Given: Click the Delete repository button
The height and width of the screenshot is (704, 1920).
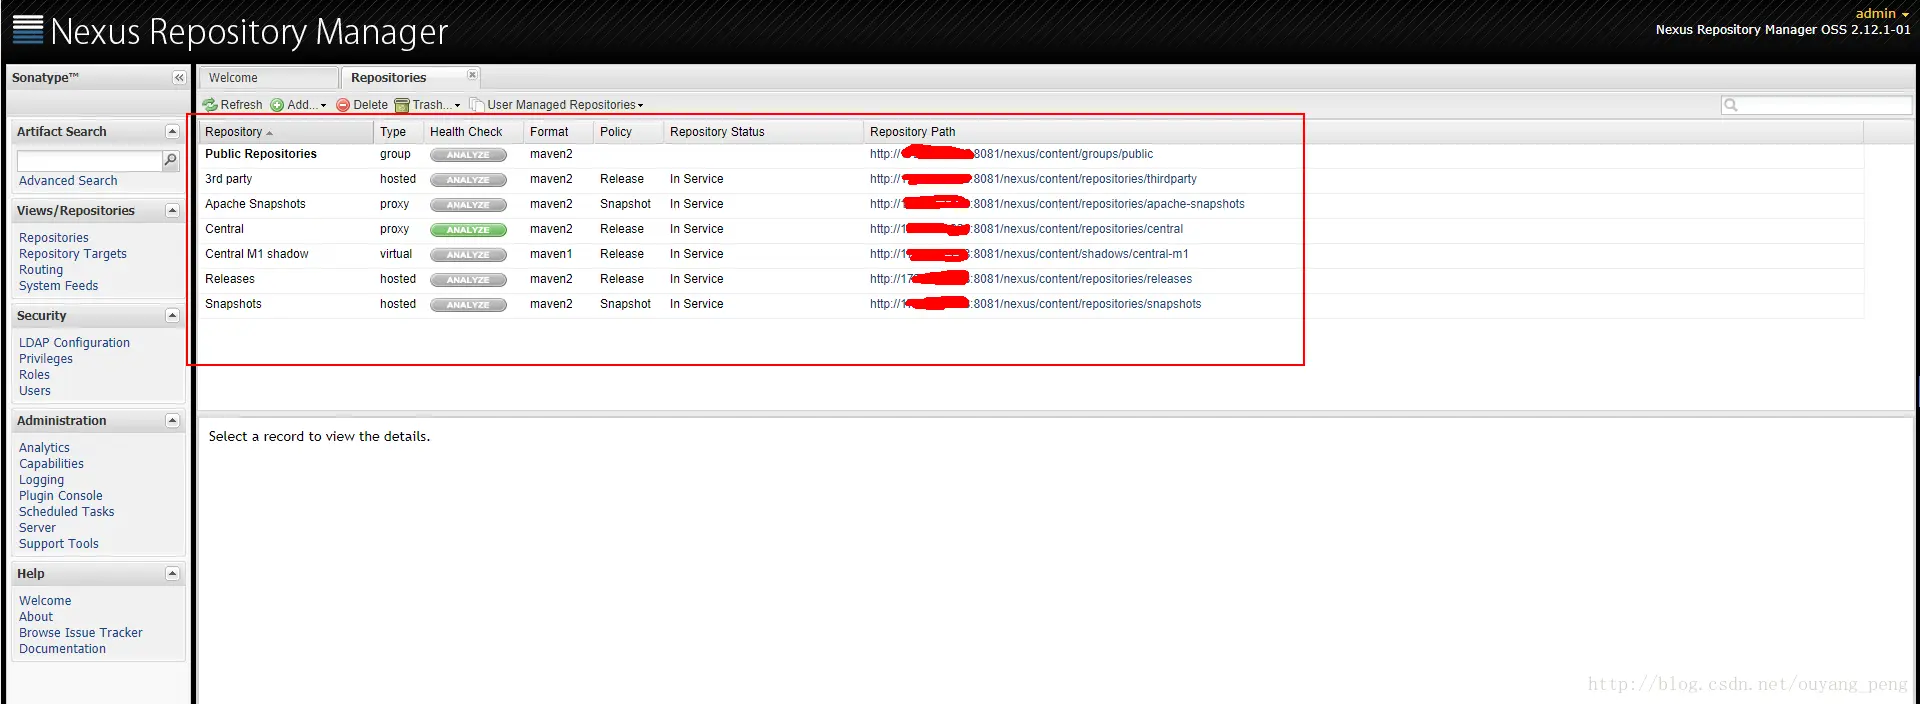Looking at the screenshot, I should (x=362, y=105).
